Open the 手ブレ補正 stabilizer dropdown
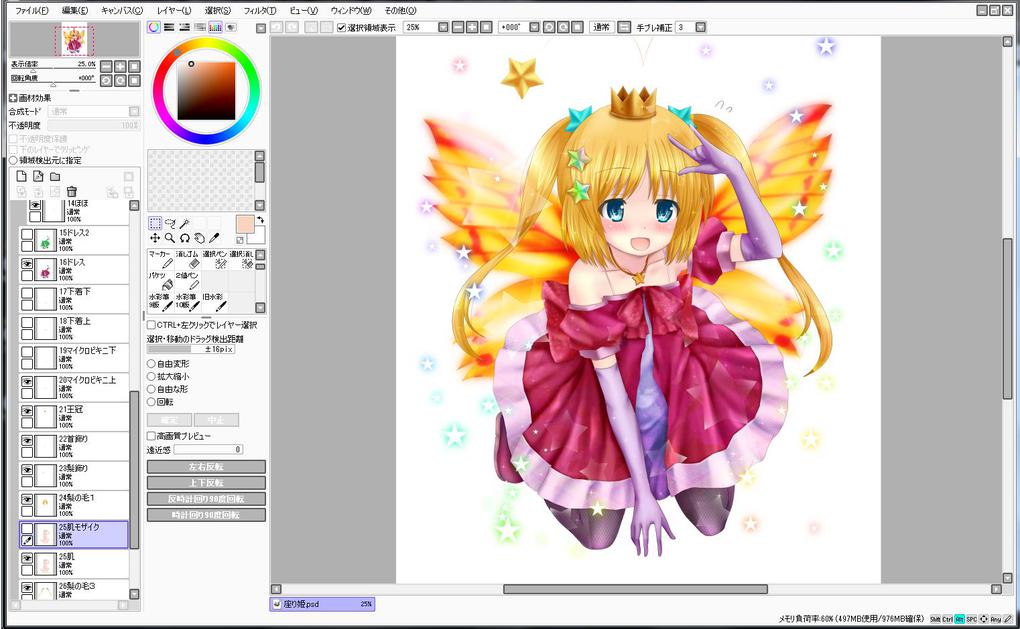This screenshot has height=629, width=1020. [701, 27]
